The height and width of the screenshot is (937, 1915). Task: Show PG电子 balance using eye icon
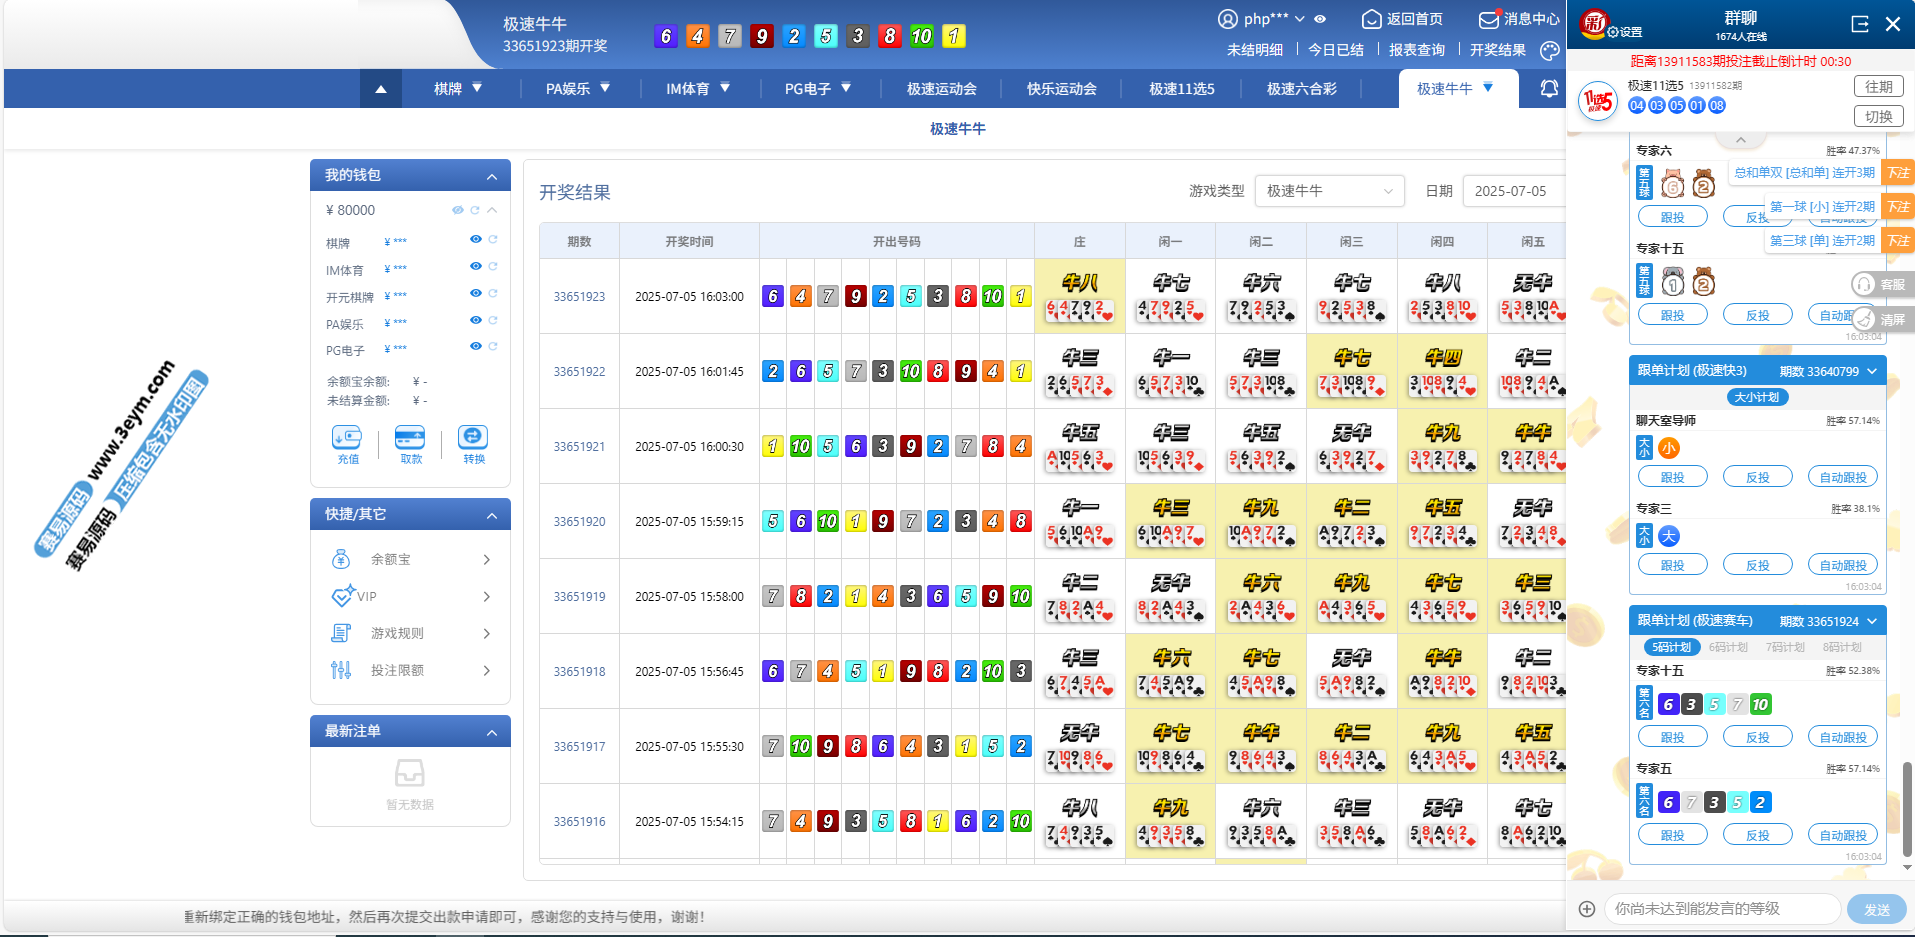click(476, 346)
